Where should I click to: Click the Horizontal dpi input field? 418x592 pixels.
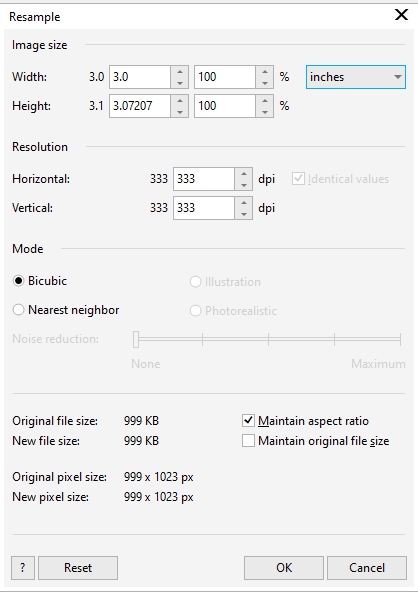point(204,179)
